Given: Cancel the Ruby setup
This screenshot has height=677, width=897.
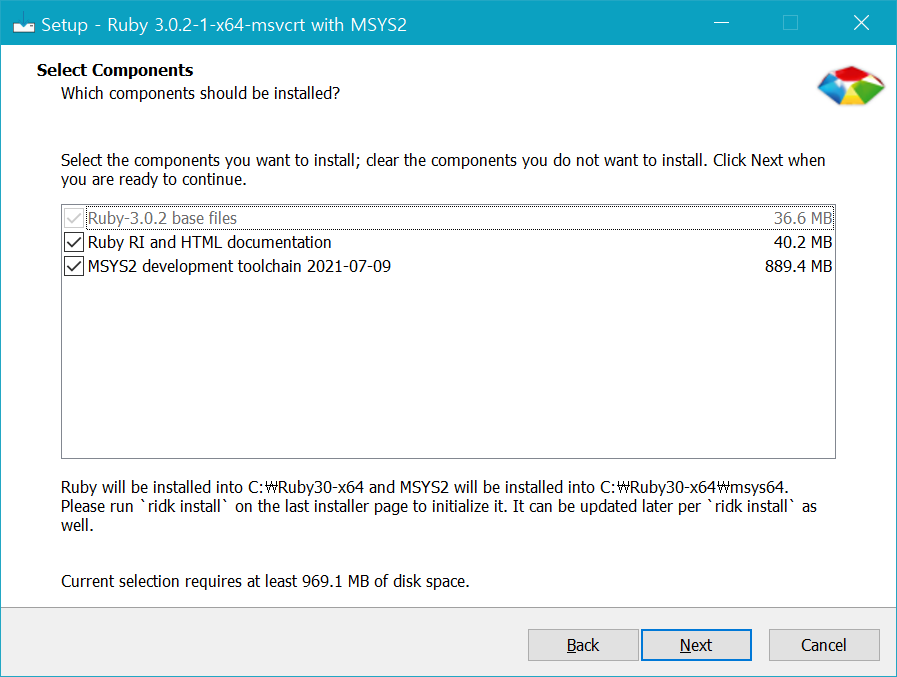Looking at the screenshot, I should coord(824,645).
